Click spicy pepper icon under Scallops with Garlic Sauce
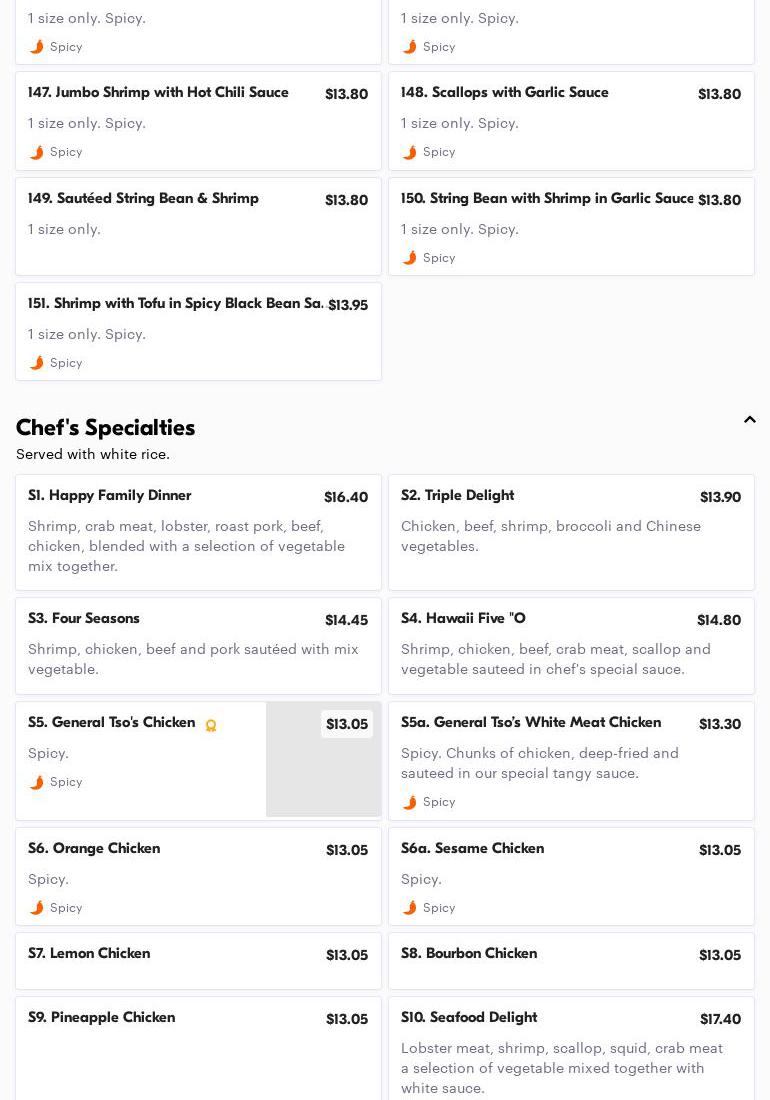The height and width of the screenshot is (1100, 770). point(410,152)
